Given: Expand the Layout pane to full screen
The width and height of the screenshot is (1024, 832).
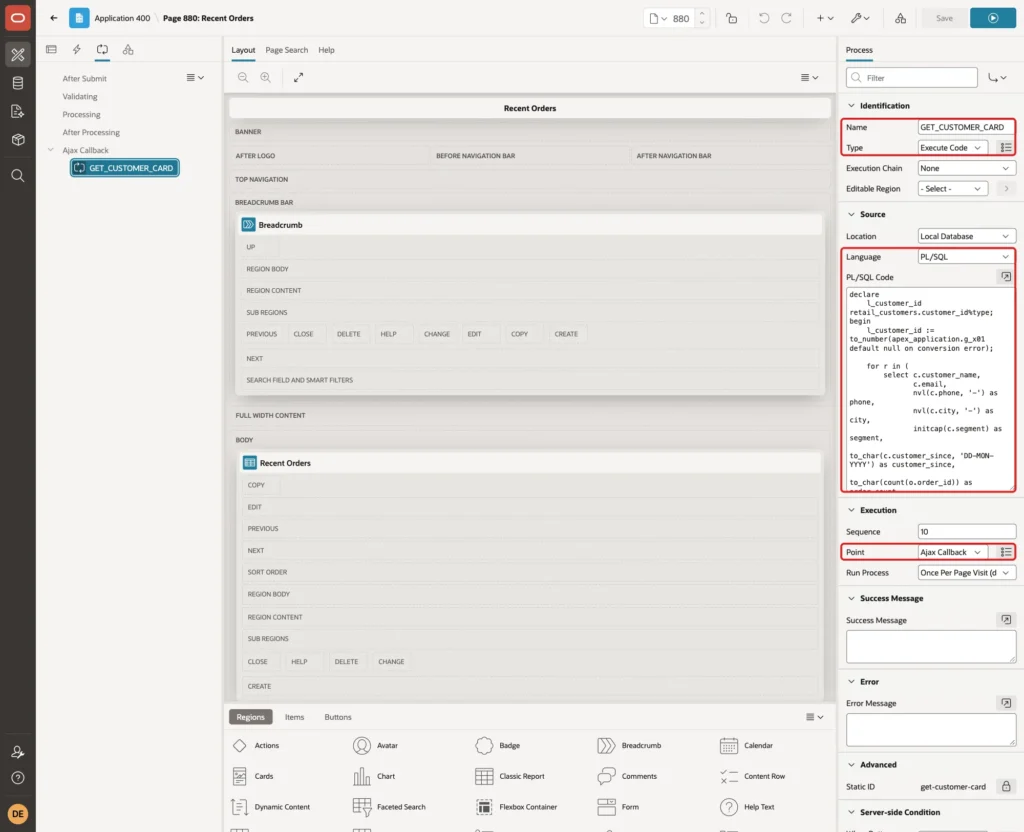Looking at the screenshot, I should point(298,77).
